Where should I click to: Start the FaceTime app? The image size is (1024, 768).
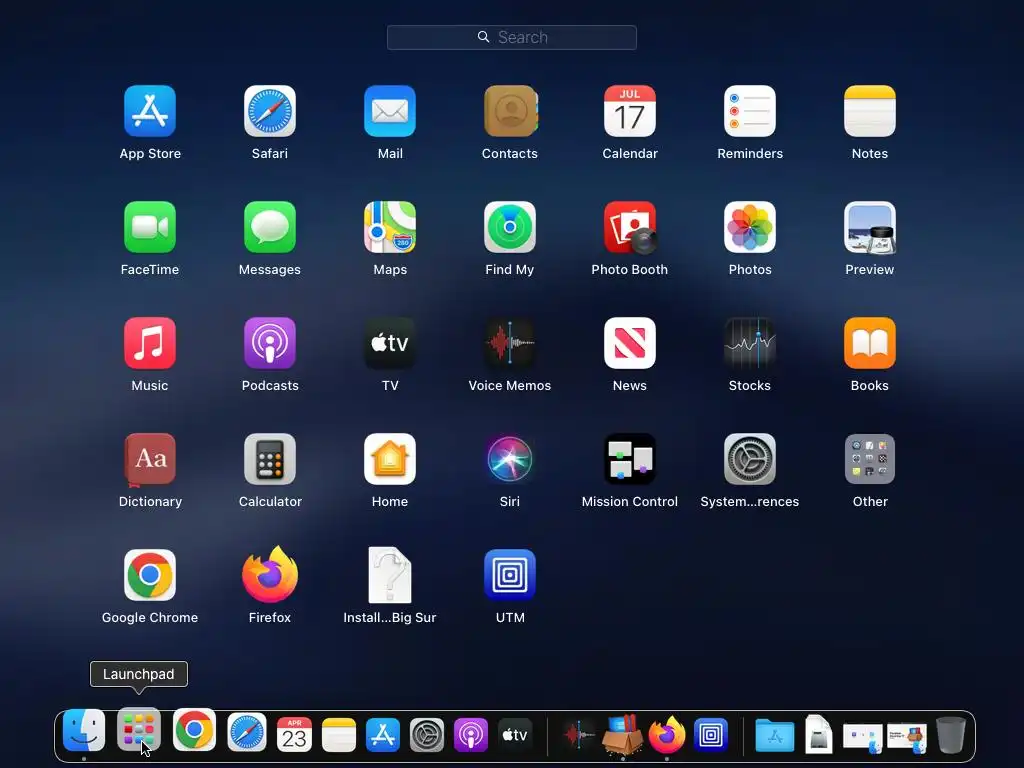pos(150,227)
